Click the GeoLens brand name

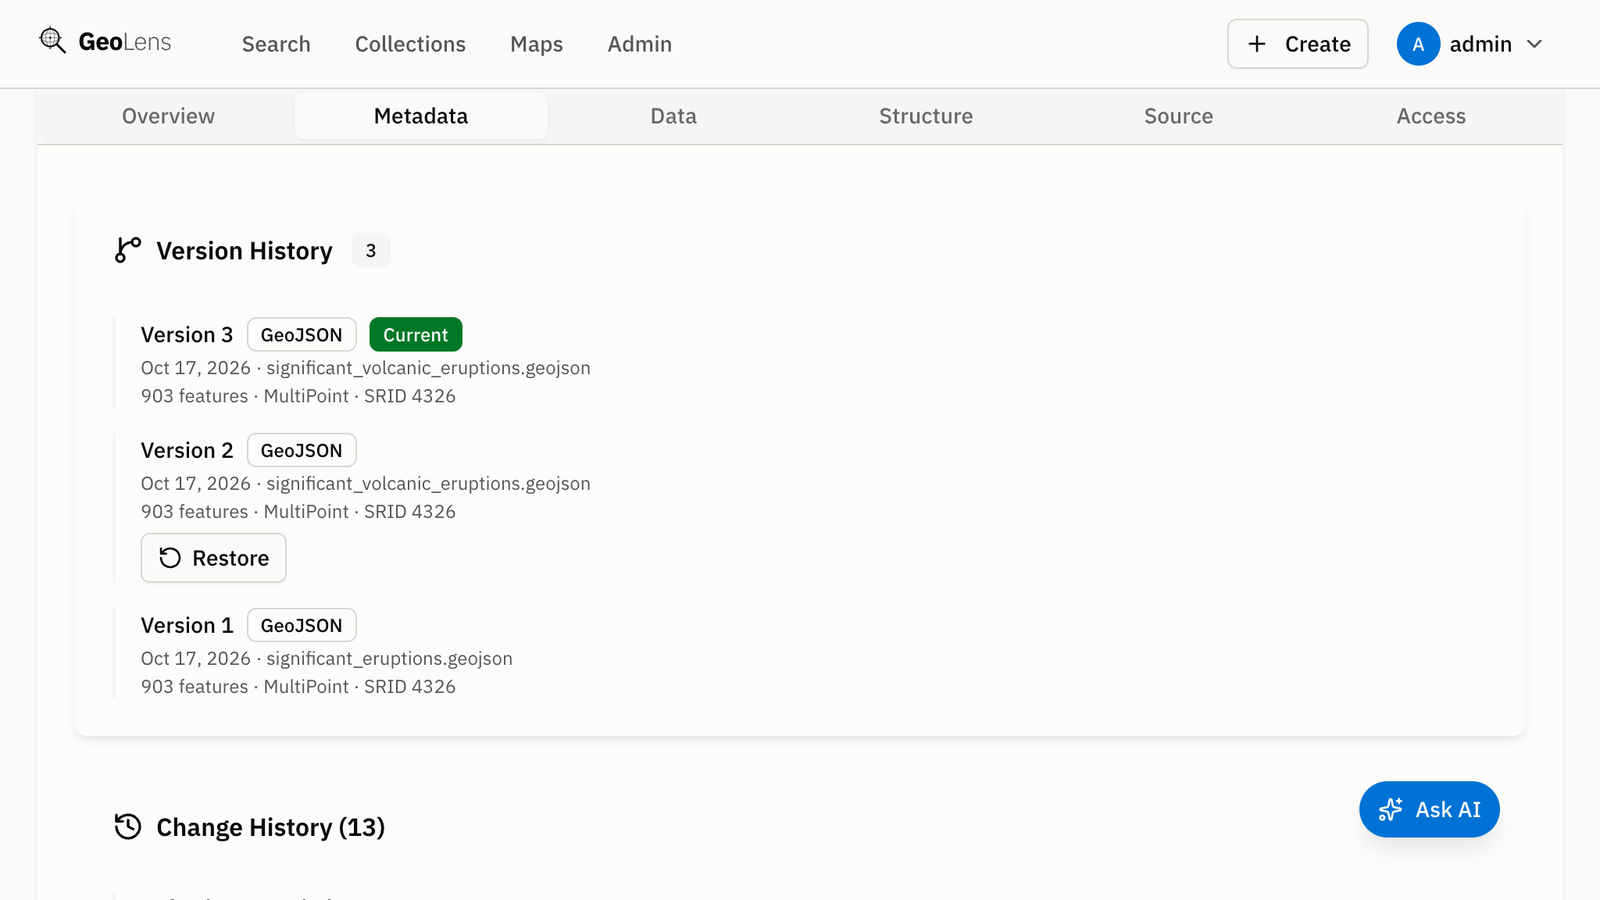[125, 42]
